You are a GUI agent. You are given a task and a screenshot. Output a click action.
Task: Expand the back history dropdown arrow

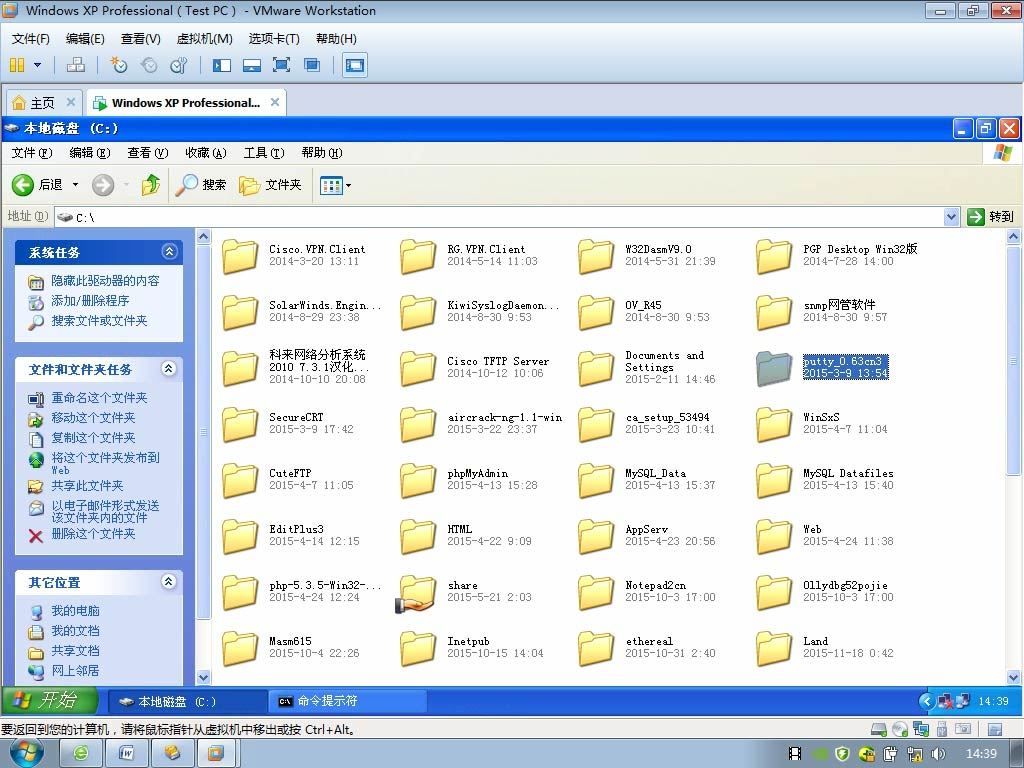[x=75, y=185]
